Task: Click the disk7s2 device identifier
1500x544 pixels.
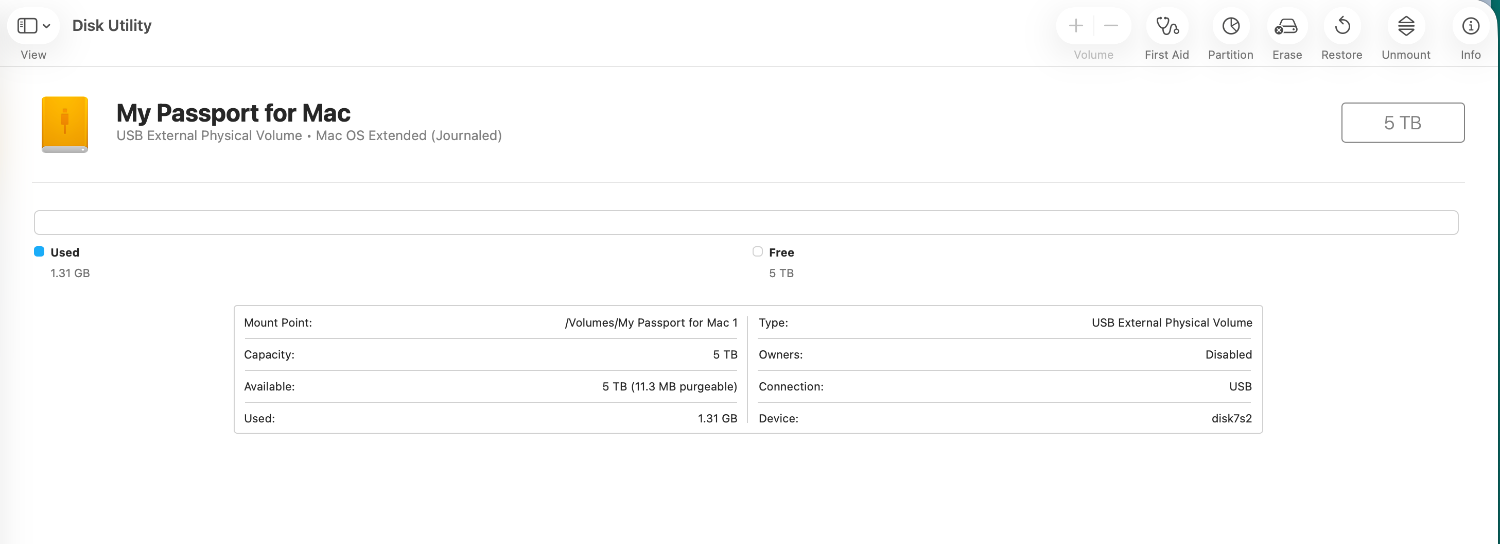Action: [x=1231, y=418]
